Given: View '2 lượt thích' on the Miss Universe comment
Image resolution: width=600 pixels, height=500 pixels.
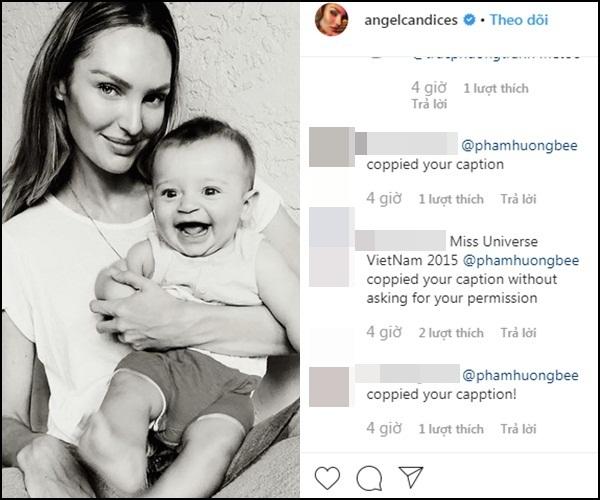Looking at the screenshot, I should 450,333.
